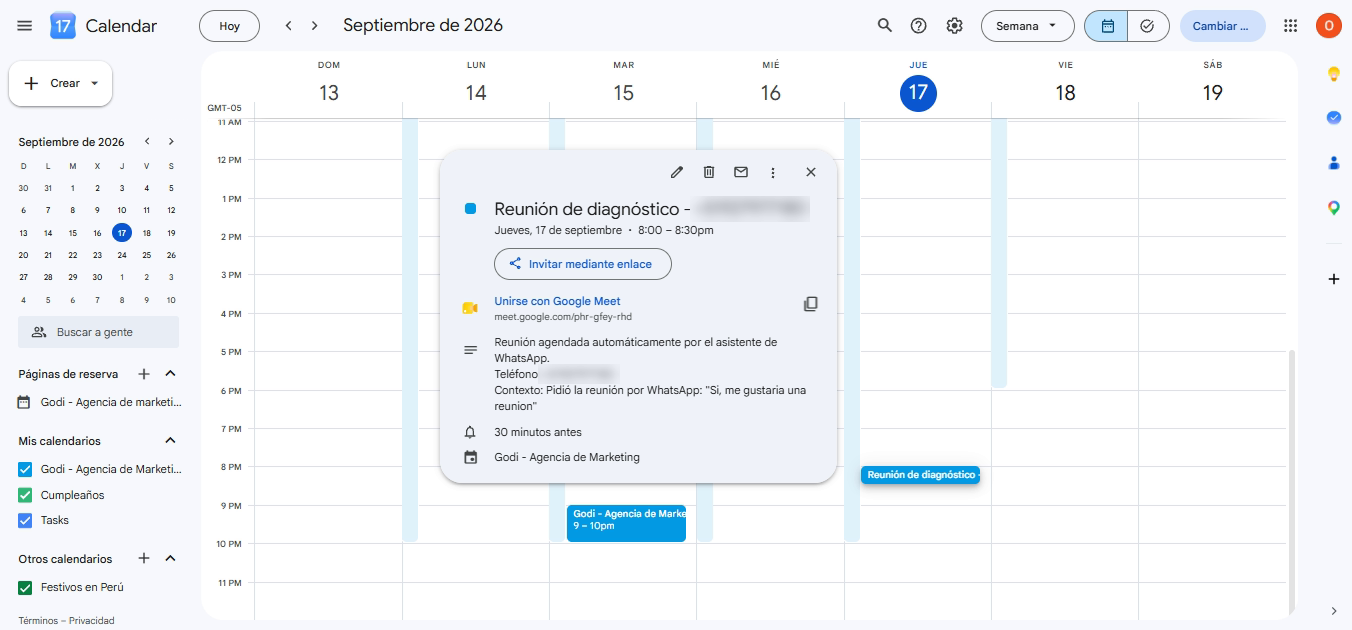The height and width of the screenshot is (630, 1352).
Task: Go to the previous week
Action: 289,26
